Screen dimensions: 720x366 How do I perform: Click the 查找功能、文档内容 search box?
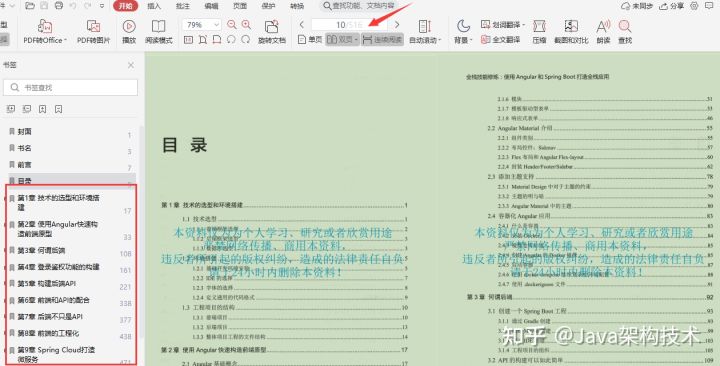(x=359, y=6)
